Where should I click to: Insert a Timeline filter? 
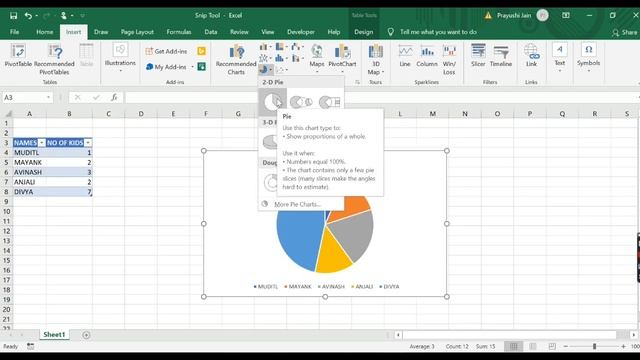[x=501, y=56]
